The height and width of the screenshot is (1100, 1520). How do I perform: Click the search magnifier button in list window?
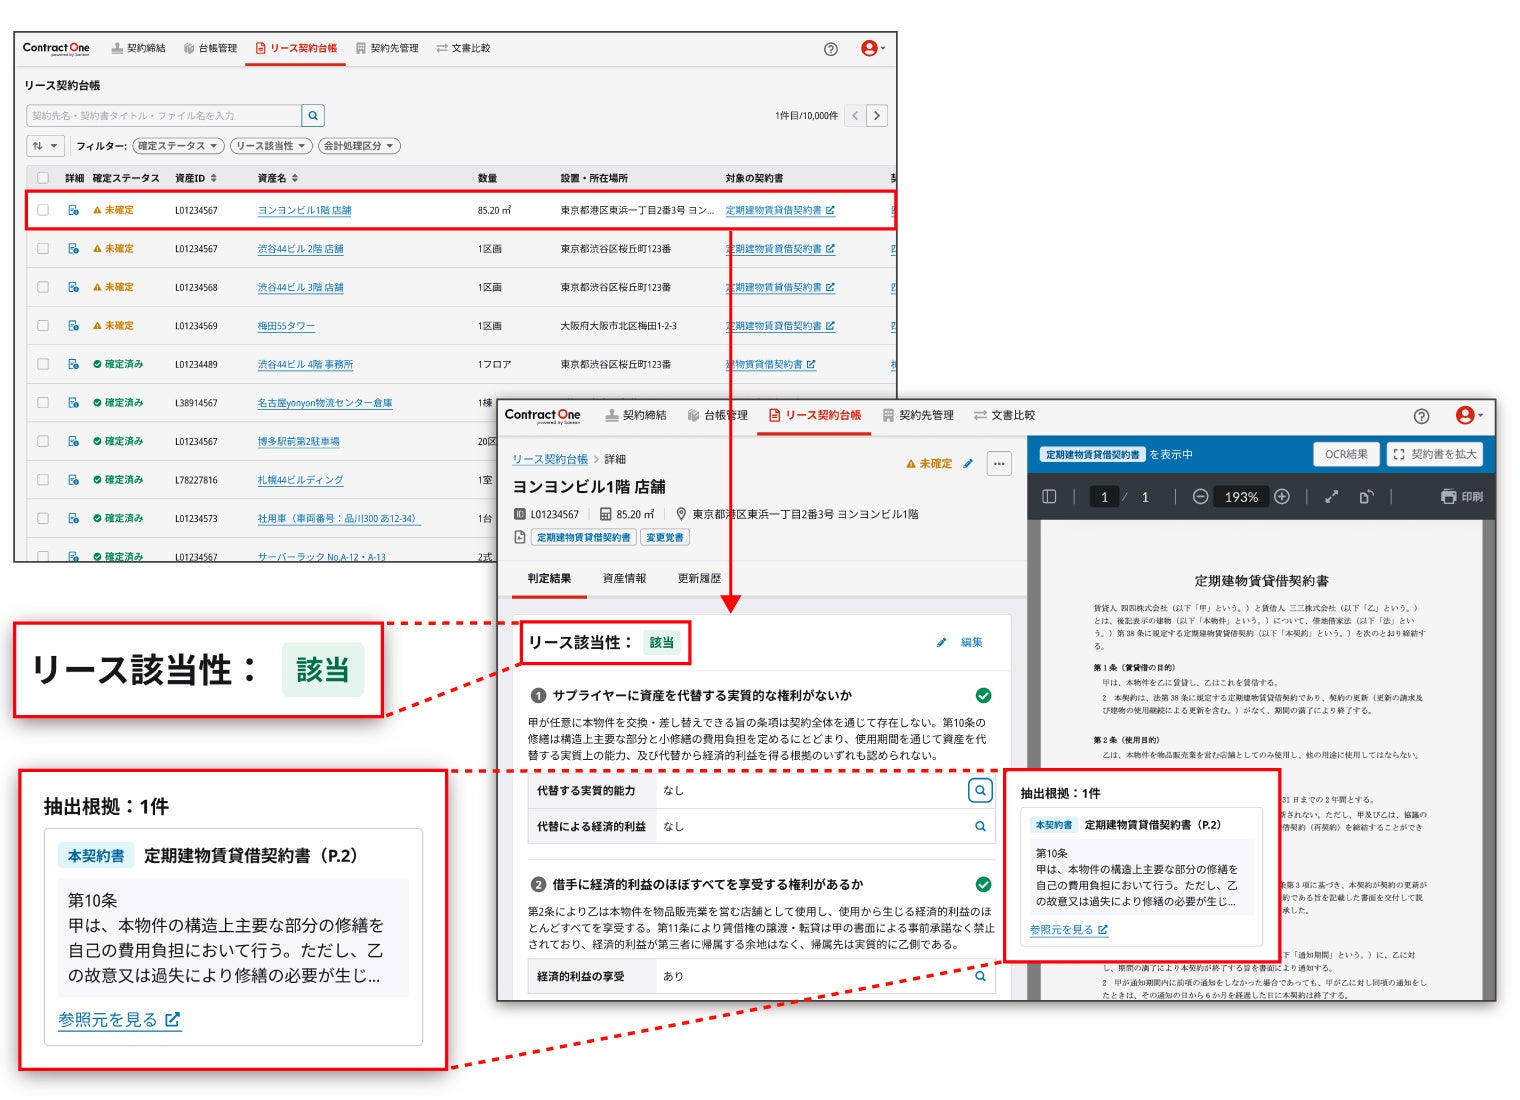(313, 116)
